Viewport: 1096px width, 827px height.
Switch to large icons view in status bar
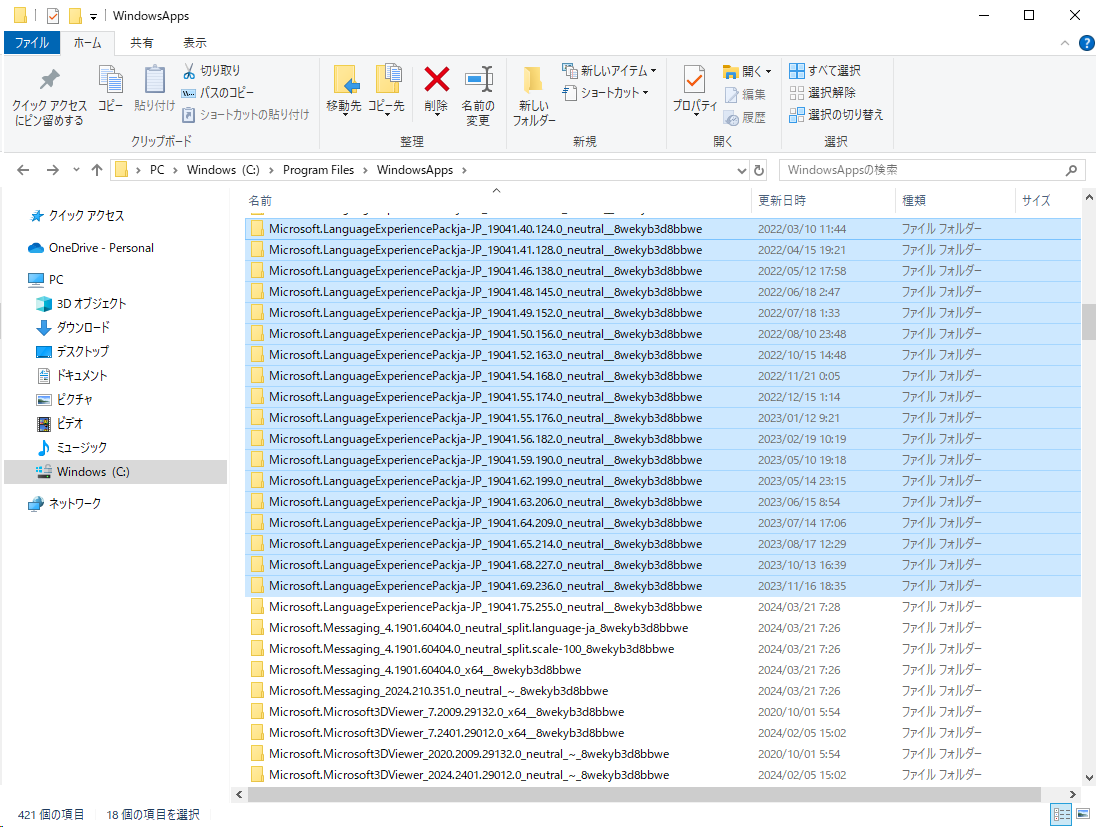pyautogui.click(x=1083, y=814)
